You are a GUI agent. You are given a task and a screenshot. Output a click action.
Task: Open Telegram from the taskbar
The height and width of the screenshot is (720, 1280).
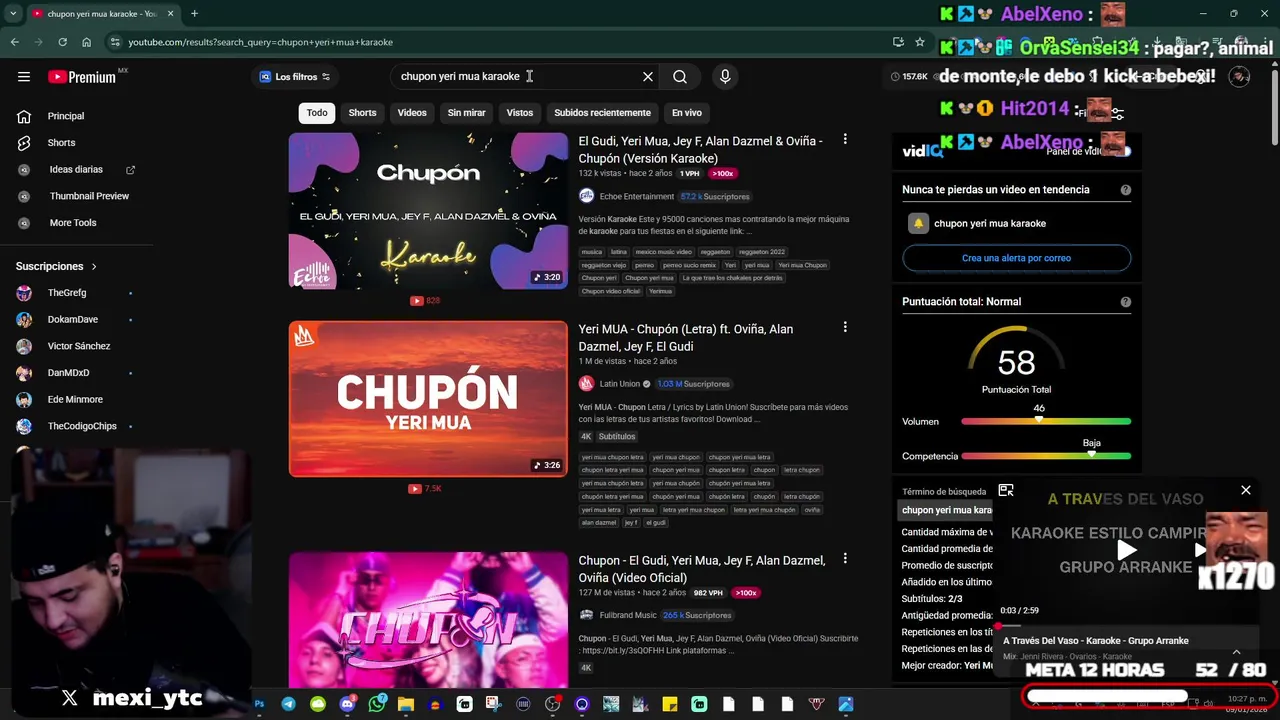pos(289,704)
